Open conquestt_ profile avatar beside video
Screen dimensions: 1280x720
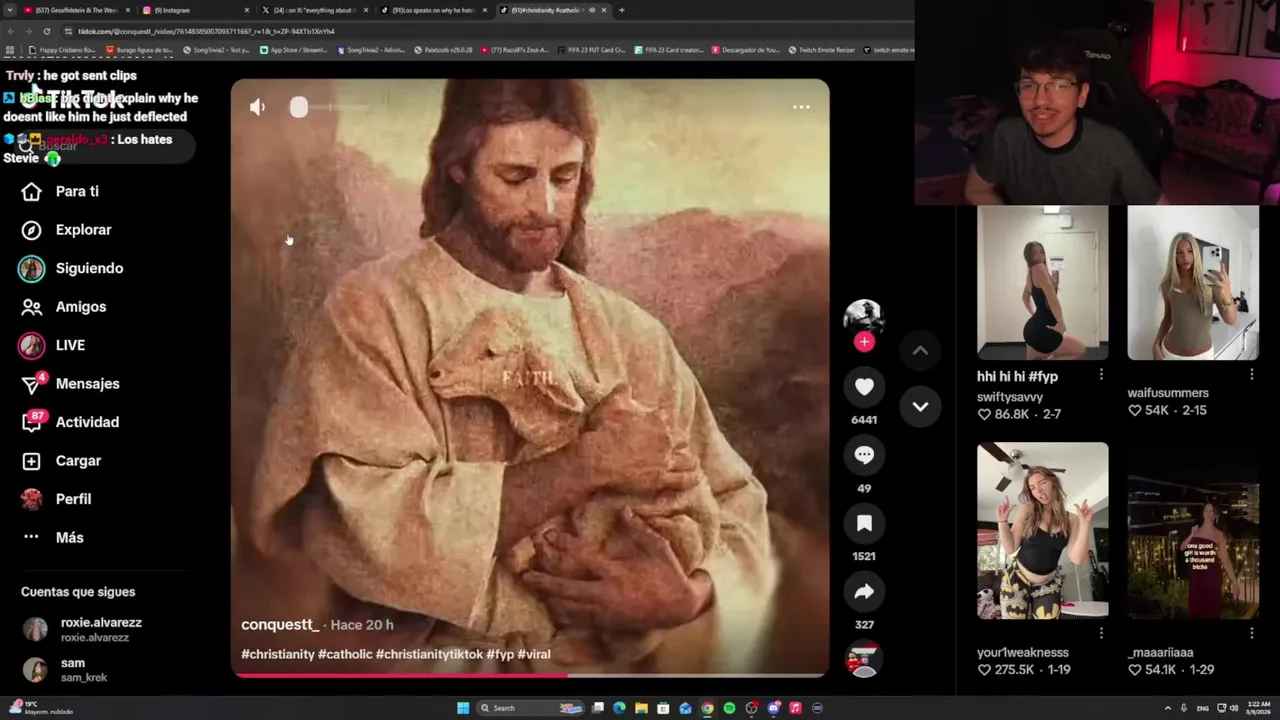864,316
